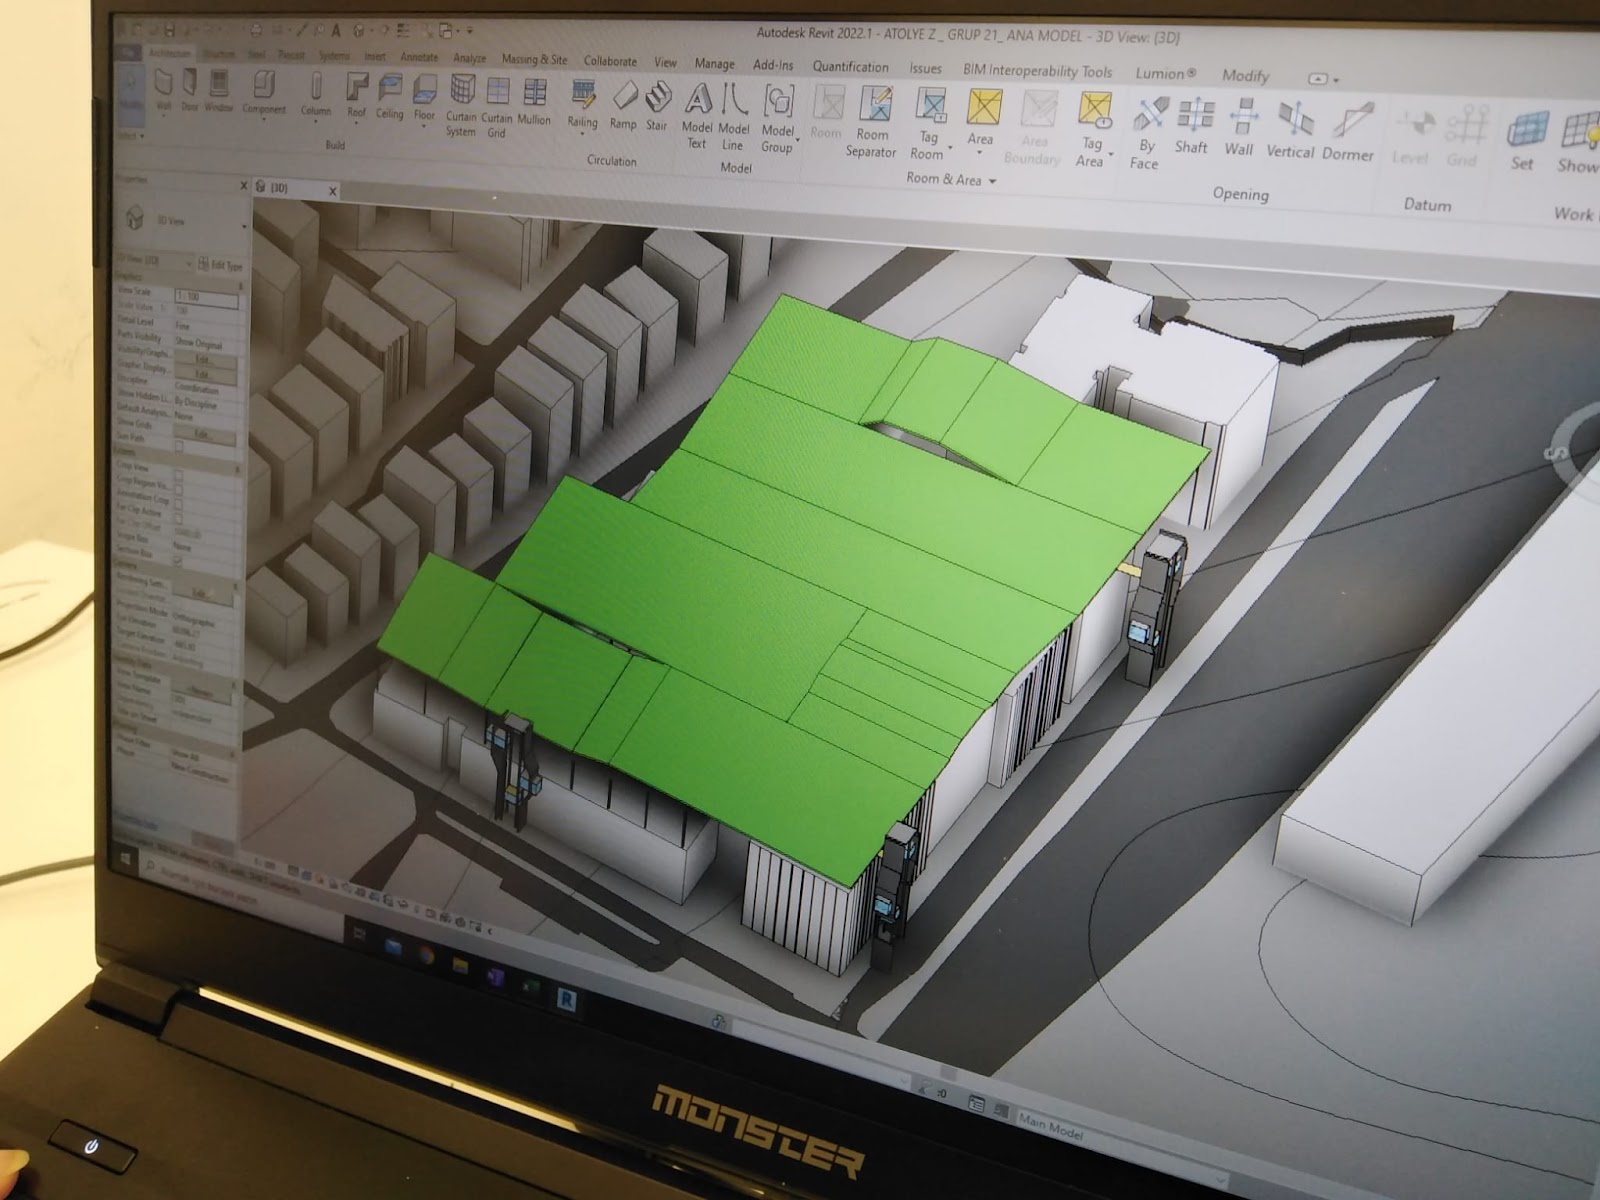
Task: Toggle the Section Box checkbox
Action: tap(180, 561)
